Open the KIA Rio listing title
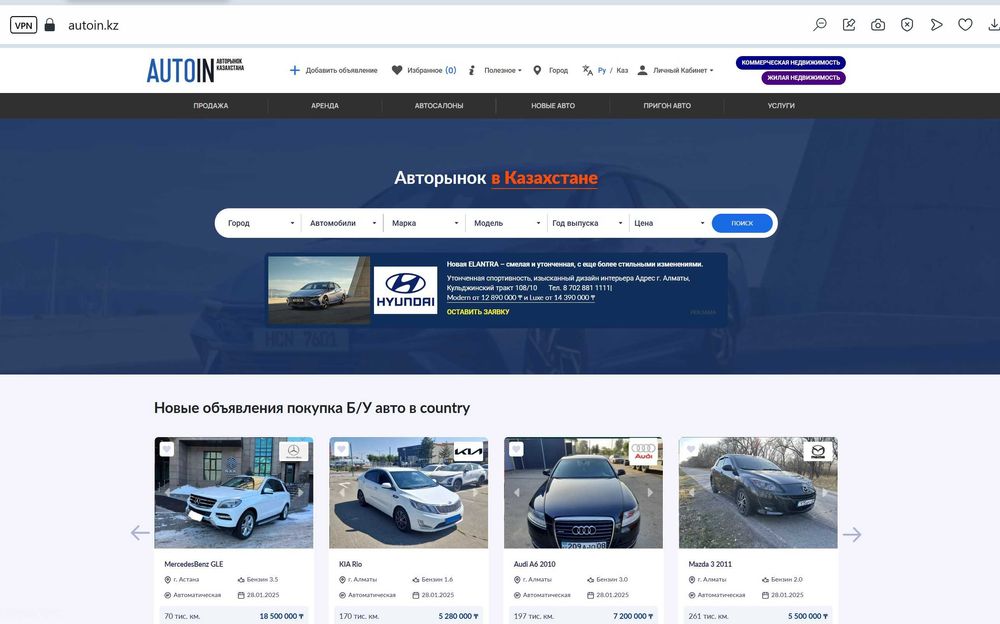1000x624 pixels. pyautogui.click(x=351, y=564)
